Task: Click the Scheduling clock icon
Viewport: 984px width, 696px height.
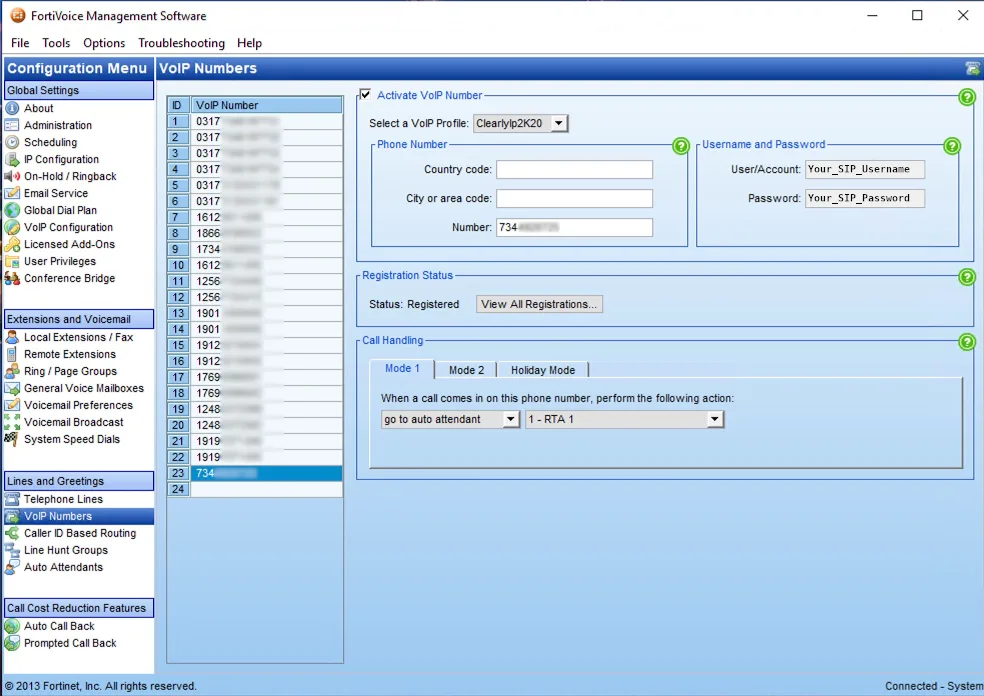Action: [x=12, y=142]
